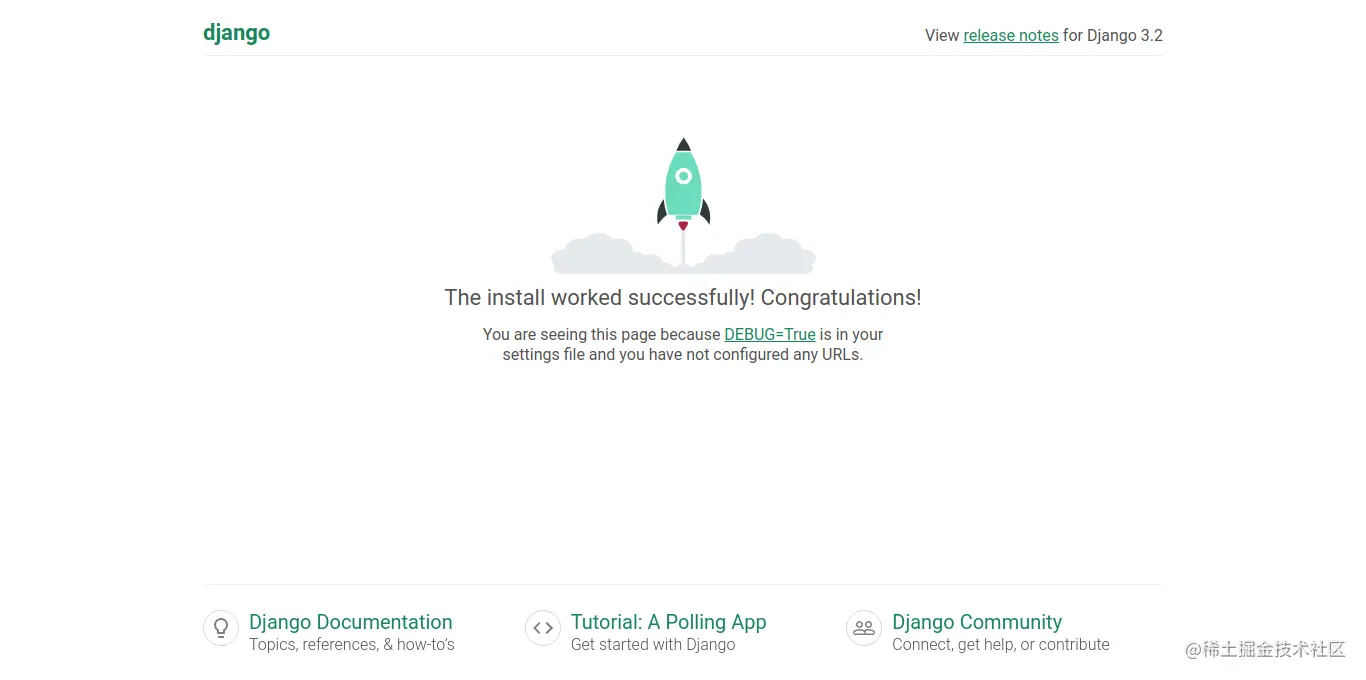Screen dimensions: 1366x680
Task: Click 'for Django 3.2' version text
Action: tap(1112, 35)
